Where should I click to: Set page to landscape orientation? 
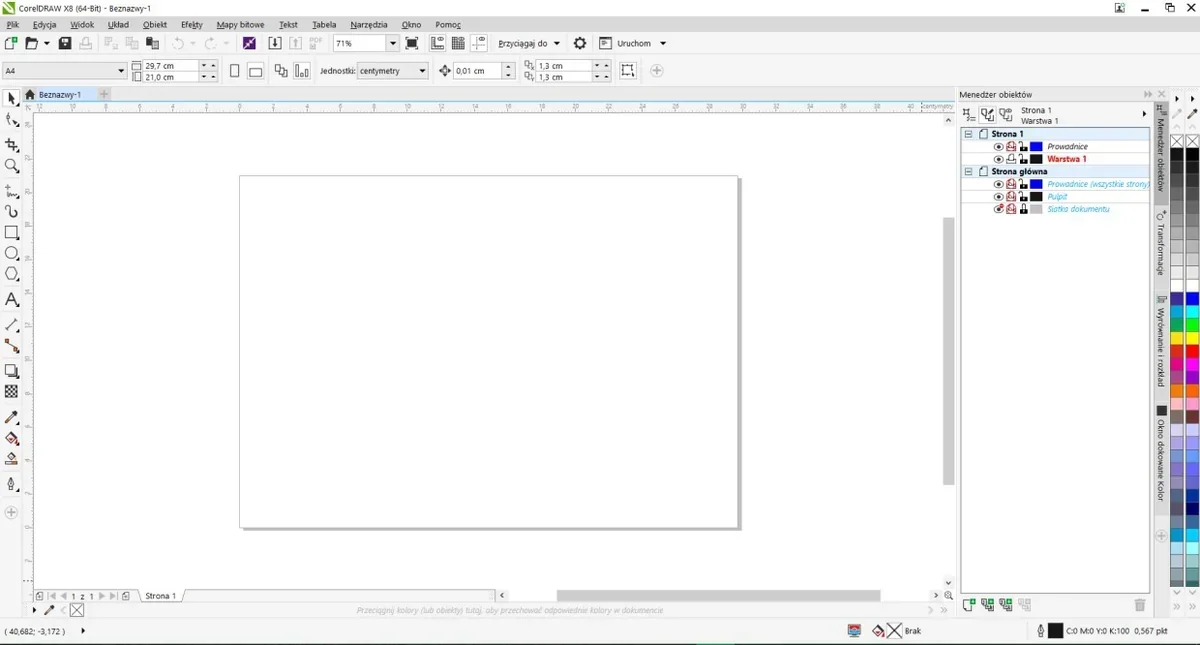pos(255,71)
